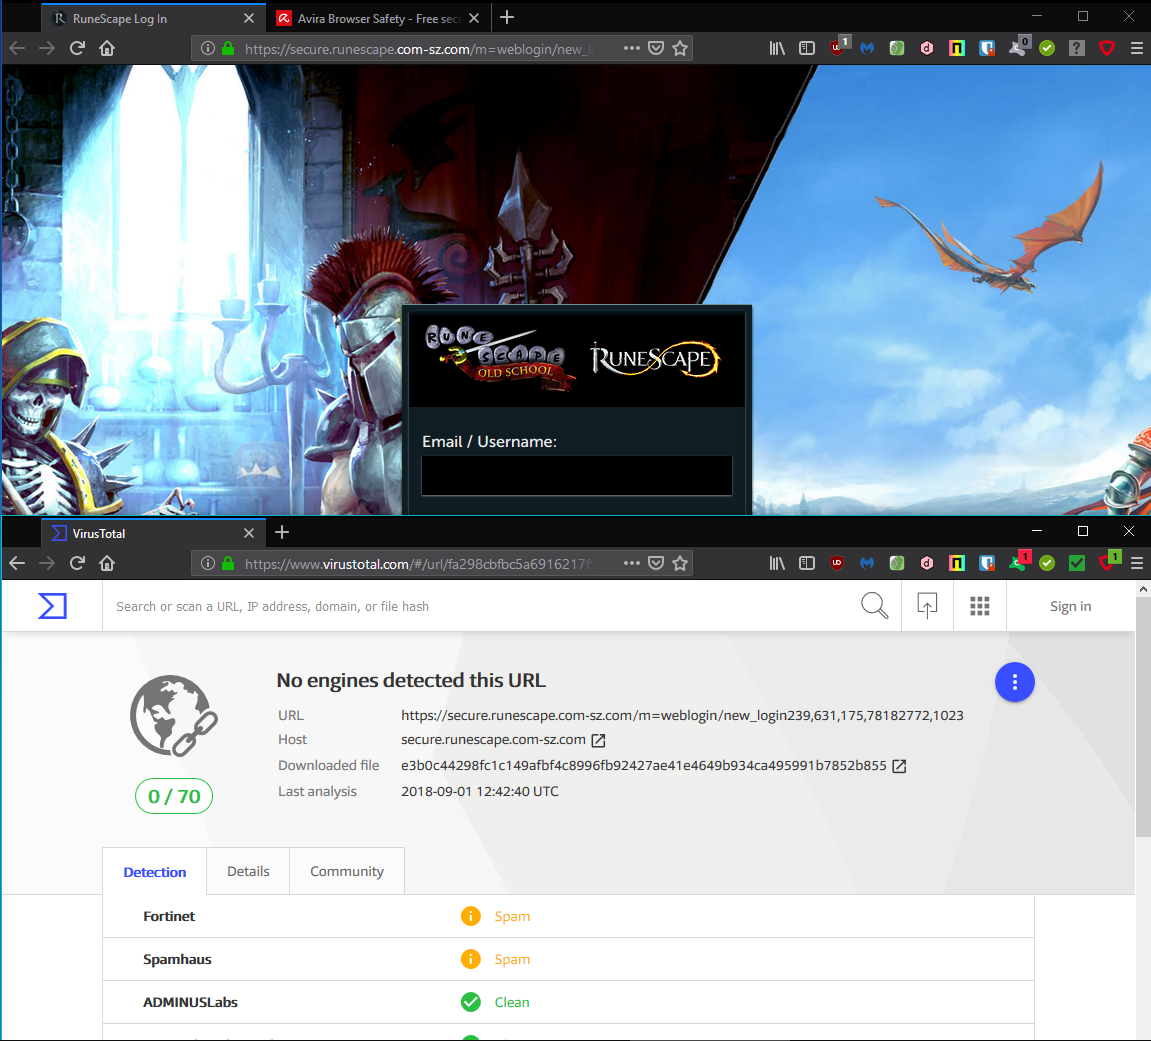This screenshot has width=1151, height=1041.
Task: Open Malwarebytes extension in RuneScape window
Action: tap(867, 48)
